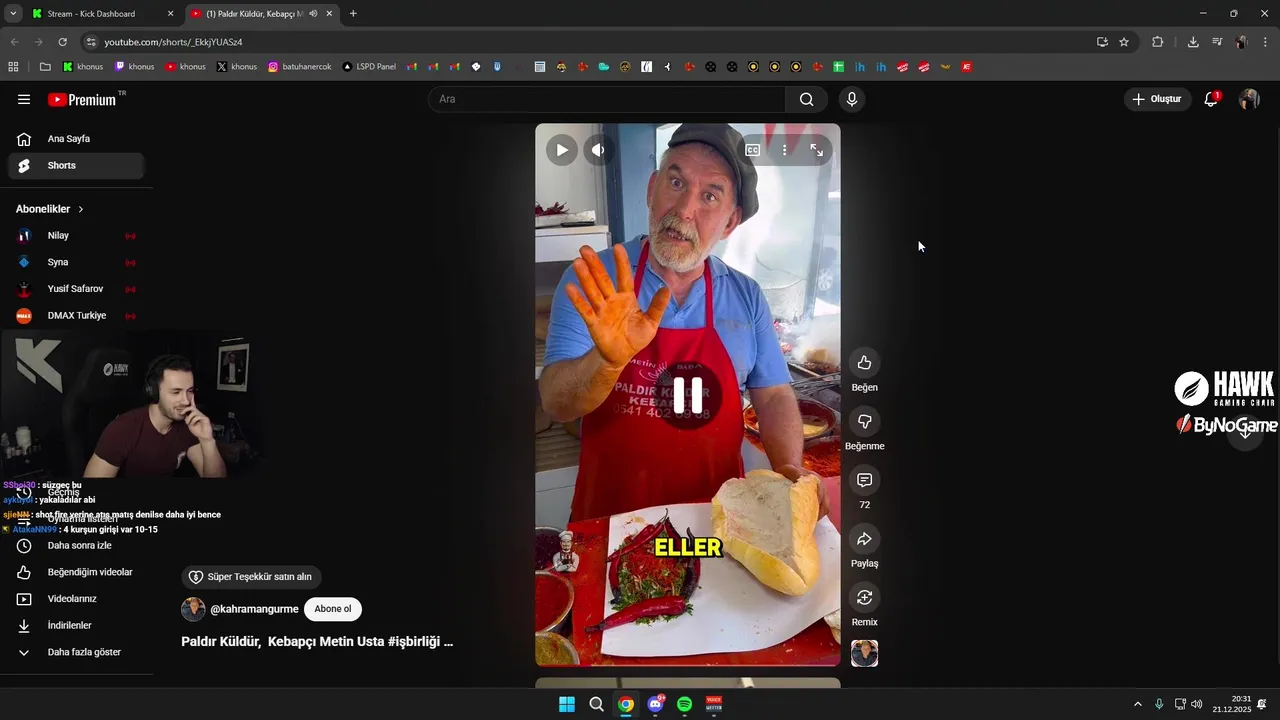This screenshot has width=1280, height=720.
Task: Open @kahramangurme channel
Action: pyautogui.click(x=254, y=609)
